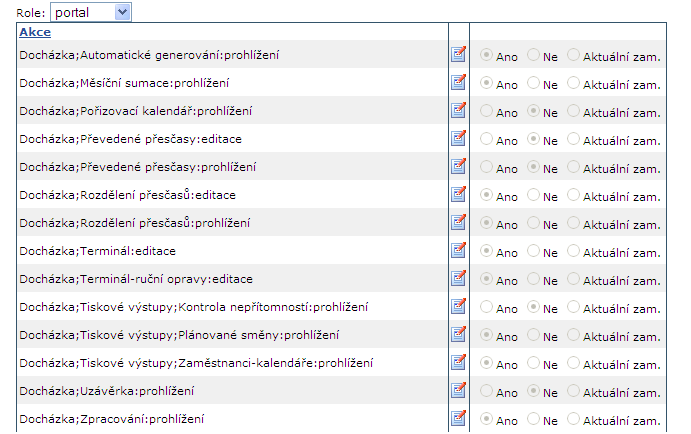This screenshot has width=691, height=434.
Task: Pick Aktuální zam. for Zaměstnanci-kalendáře:prohlížení
Action: pos(573,362)
